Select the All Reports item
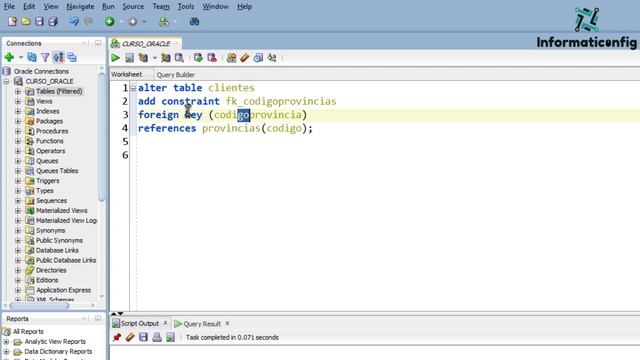640x360 pixels. point(28,331)
